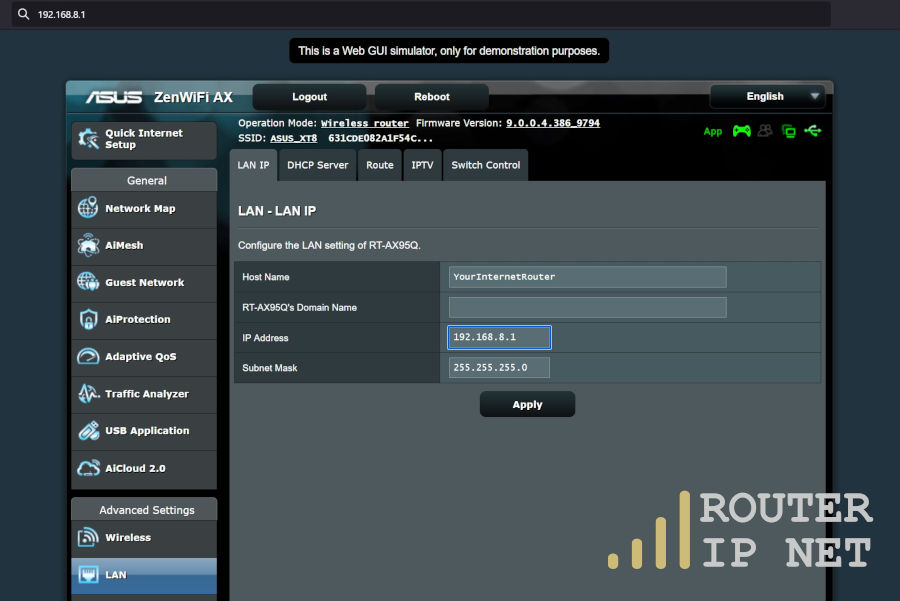Click the General section header
Screen dimensions: 900x601
(144, 180)
